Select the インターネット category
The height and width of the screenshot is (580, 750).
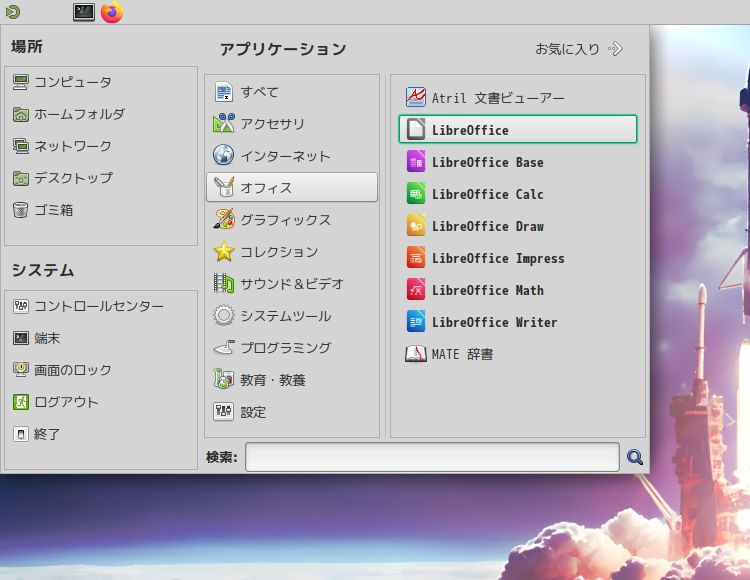pos(292,155)
